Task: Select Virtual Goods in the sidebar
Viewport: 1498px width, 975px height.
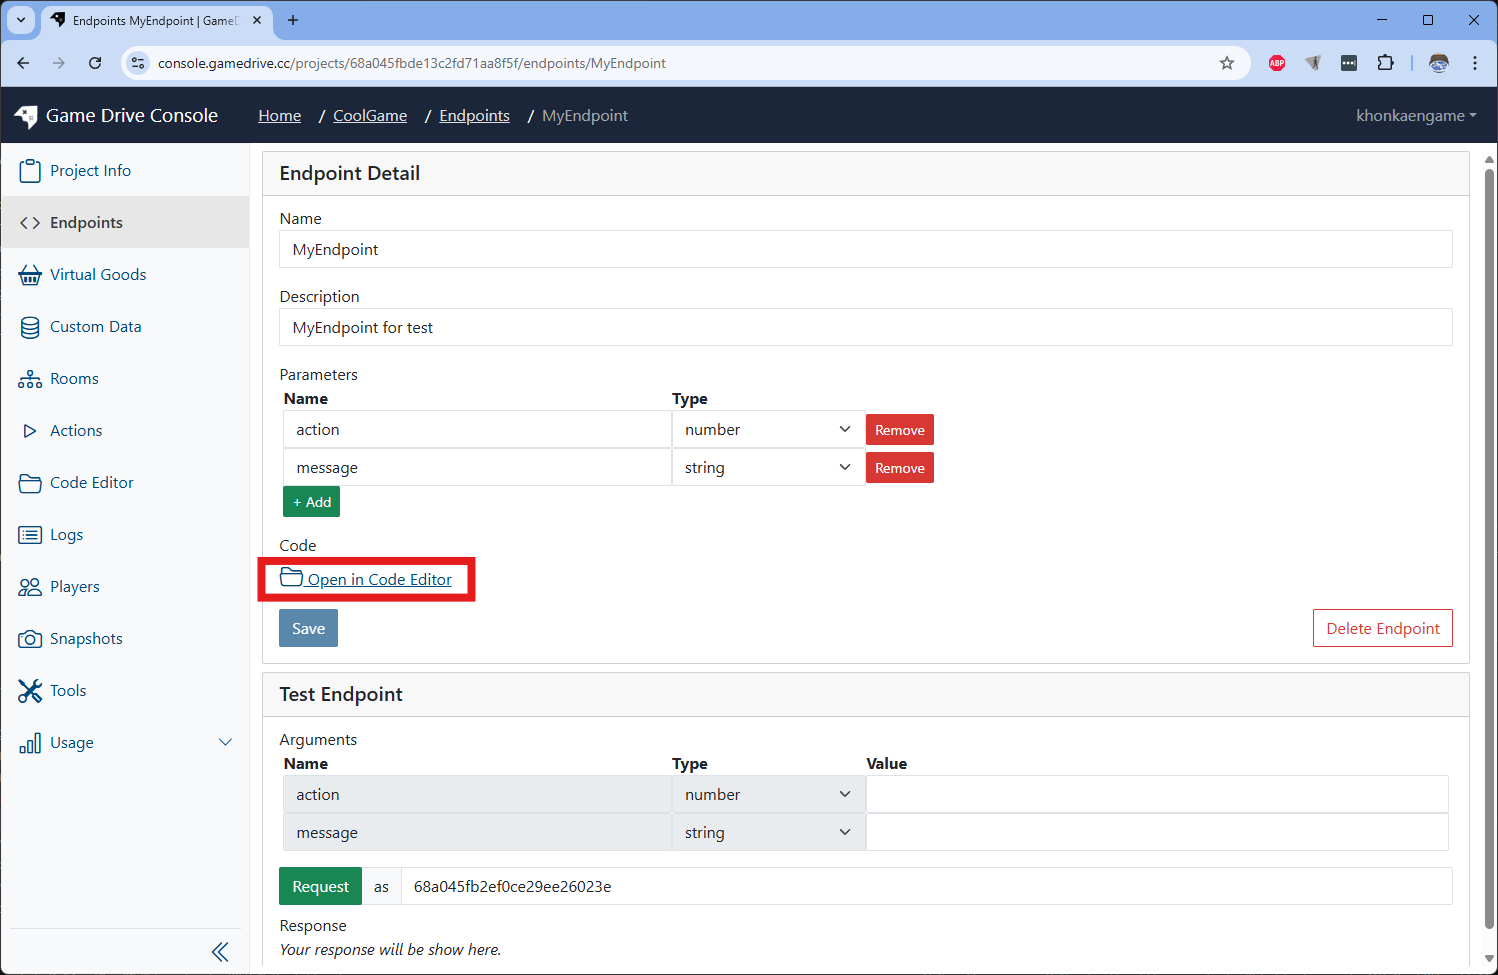Action: (97, 274)
